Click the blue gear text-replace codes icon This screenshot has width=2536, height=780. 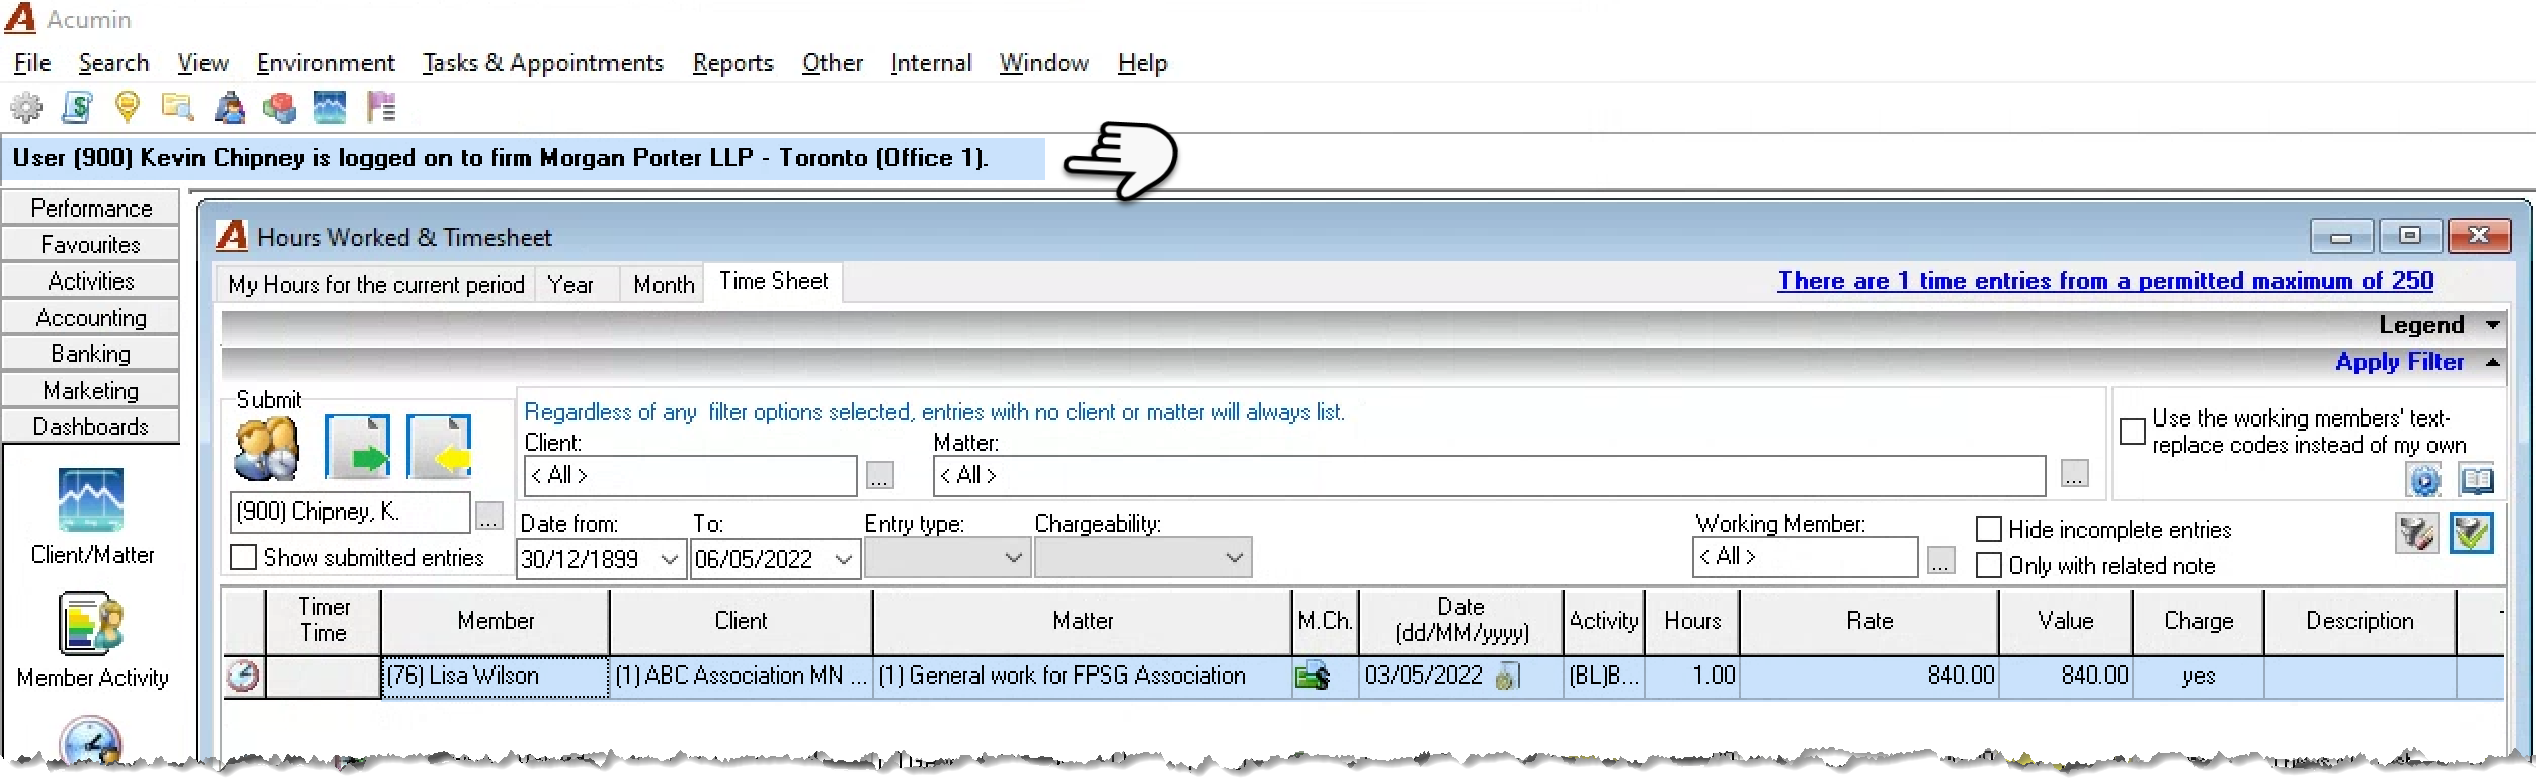click(2424, 480)
